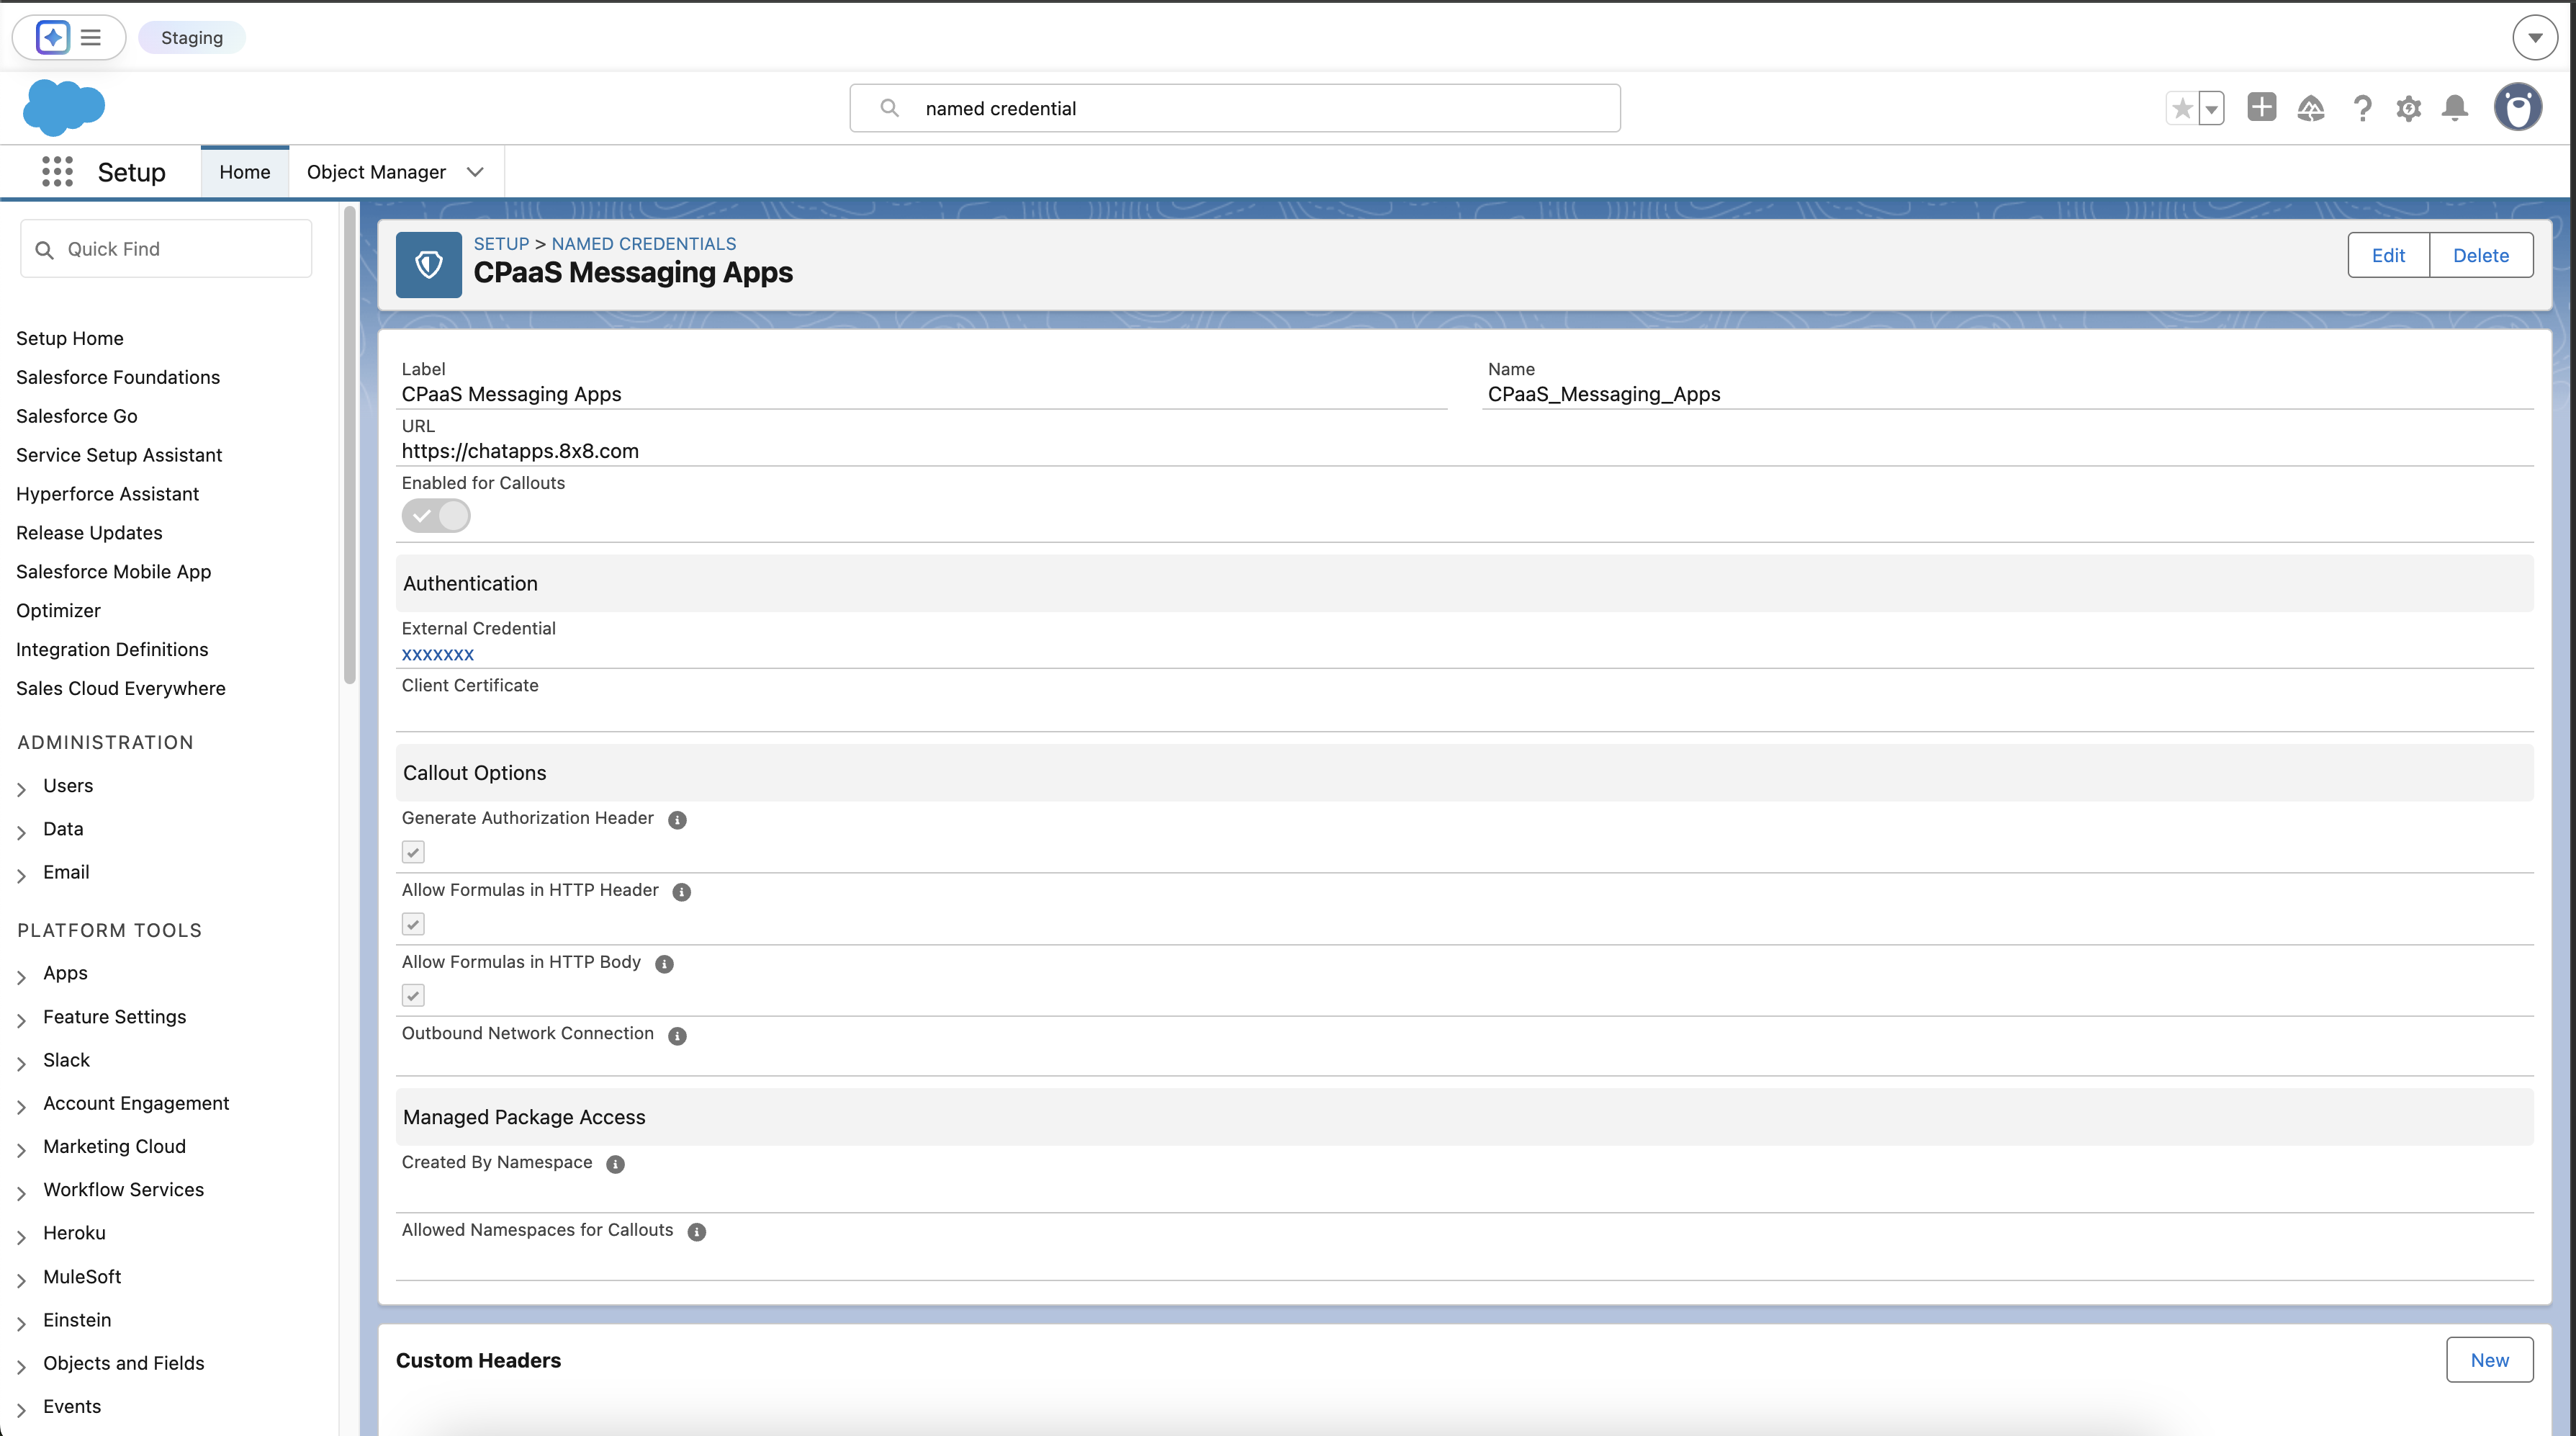Uncheck Allow Formulas in HTTP Body
The image size is (2576, 1436).
(x=412, y=995)
